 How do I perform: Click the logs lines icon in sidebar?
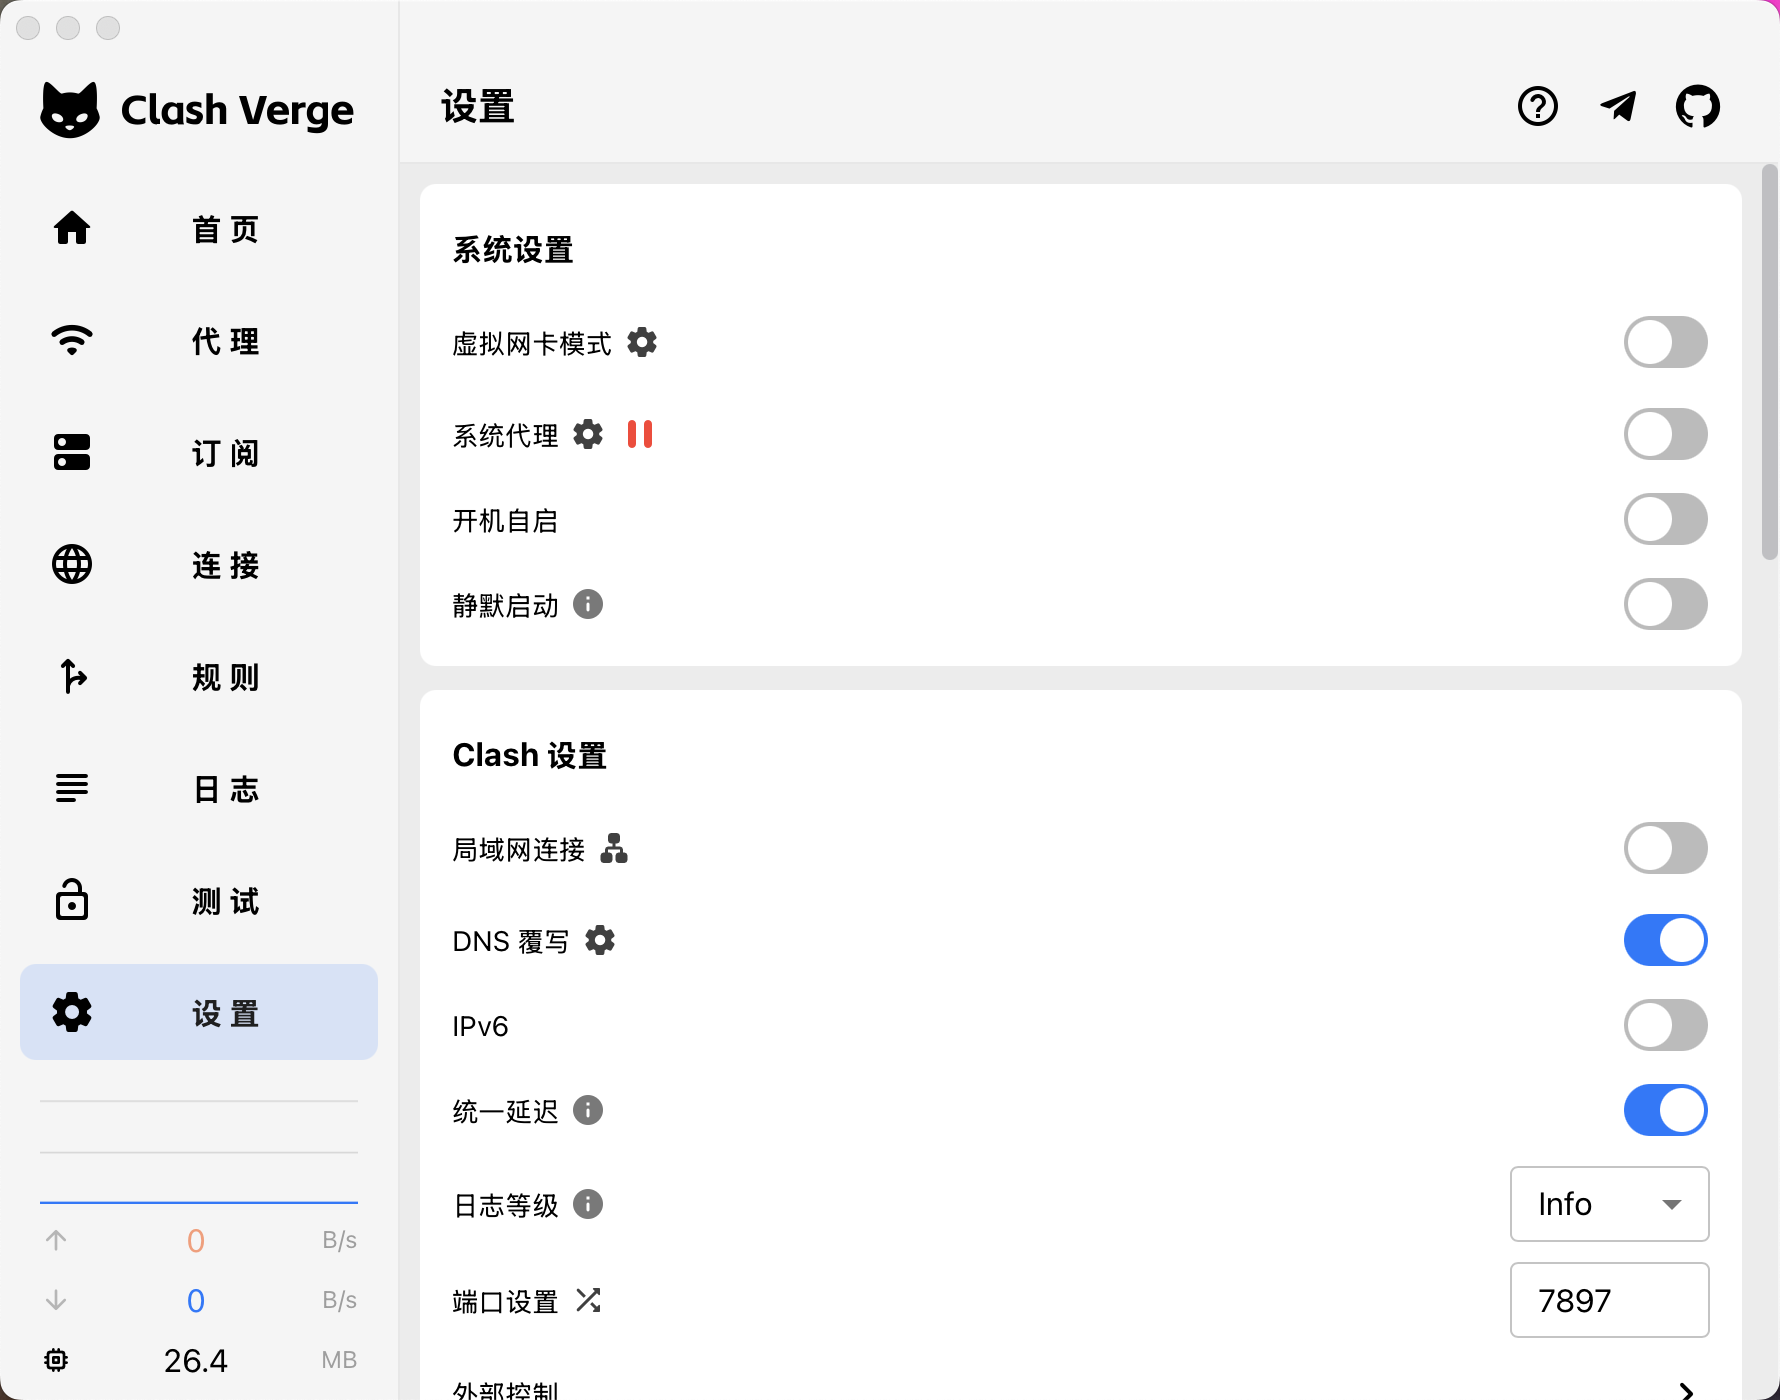click(72, 788)
